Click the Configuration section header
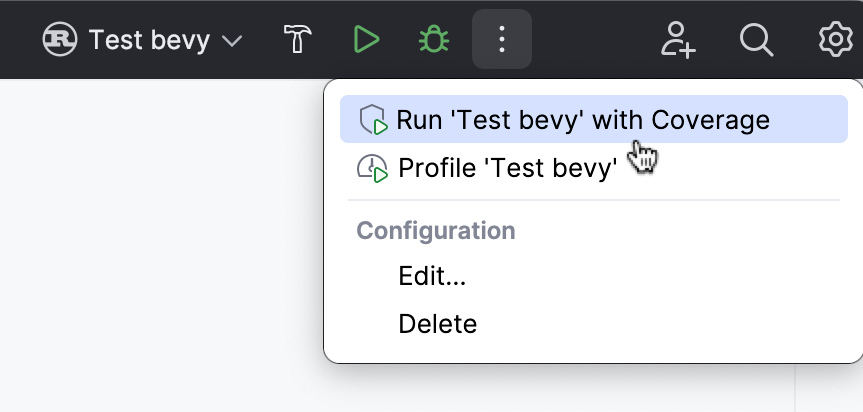This screenshot has height=412, width=863. pos(436,231)
